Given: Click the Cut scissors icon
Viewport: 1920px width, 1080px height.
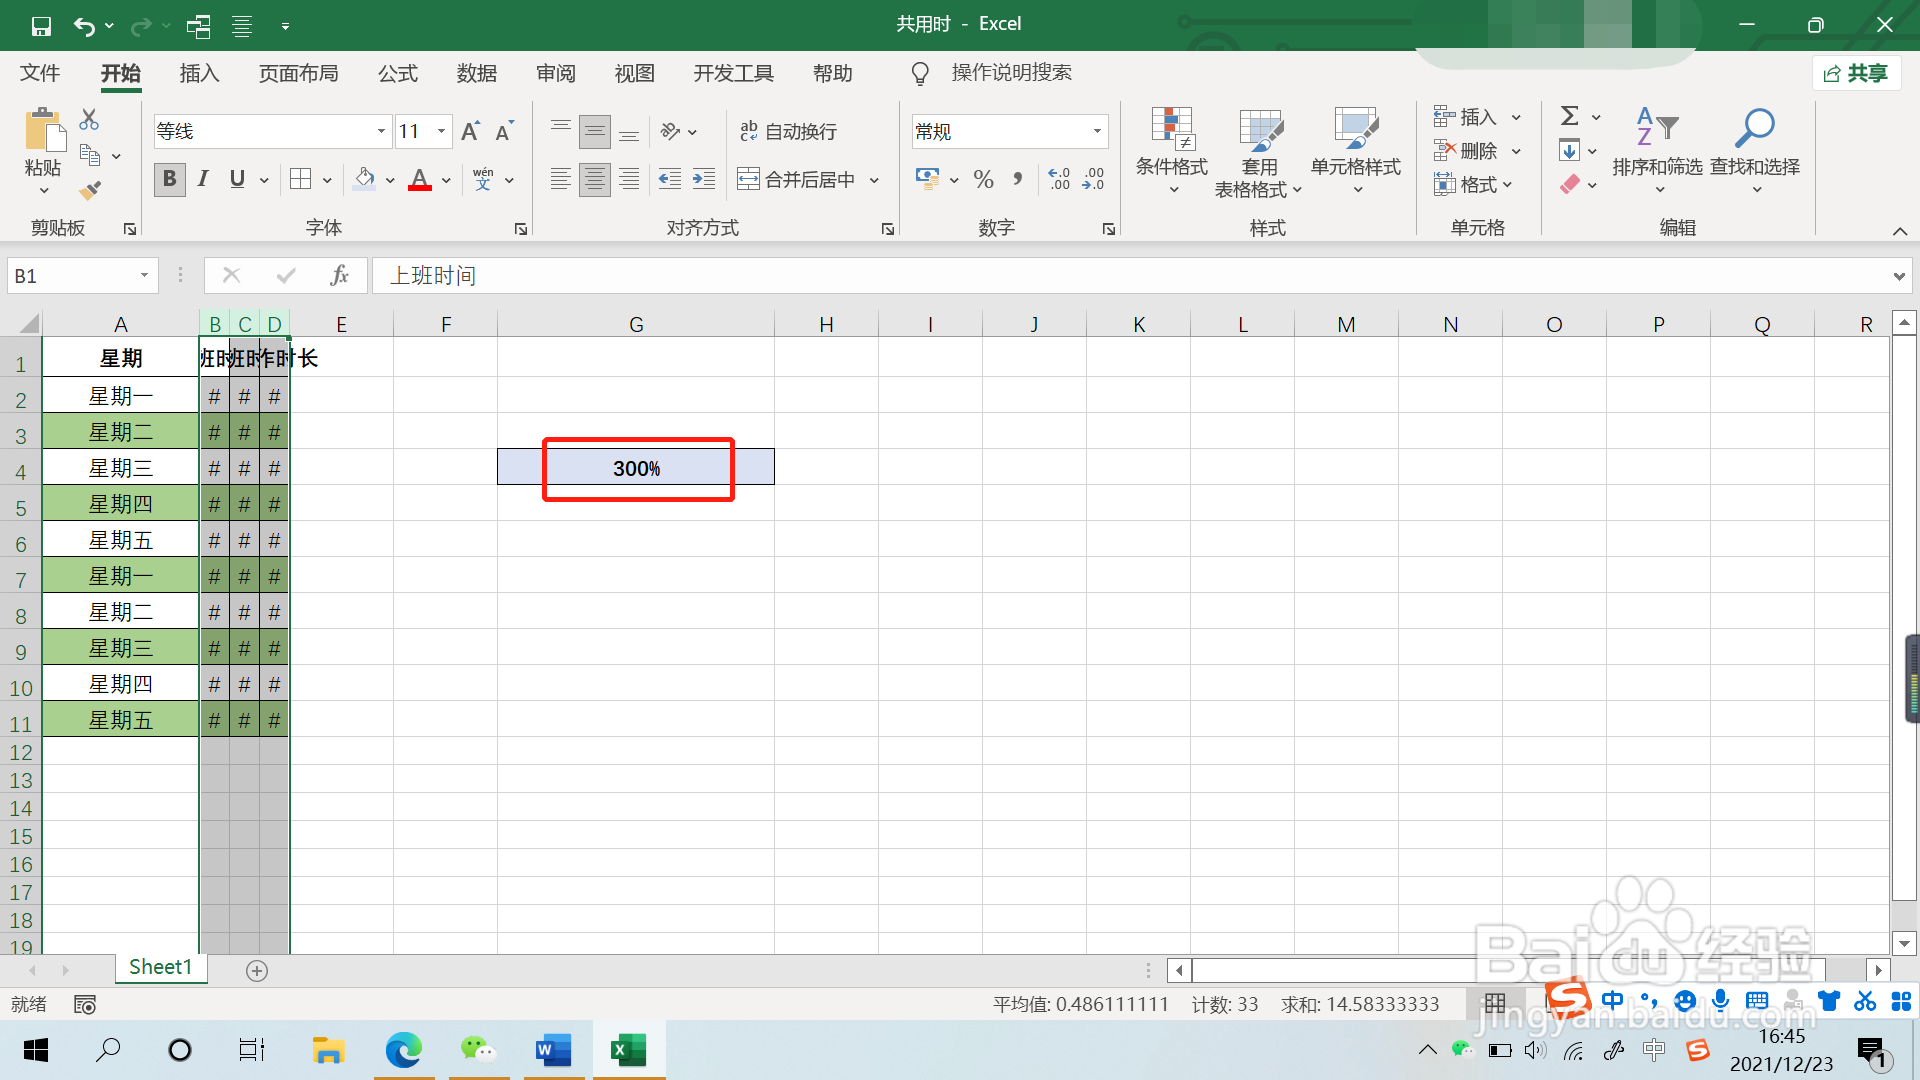Looking at the screenshot, I should click(x=89, y=120).
